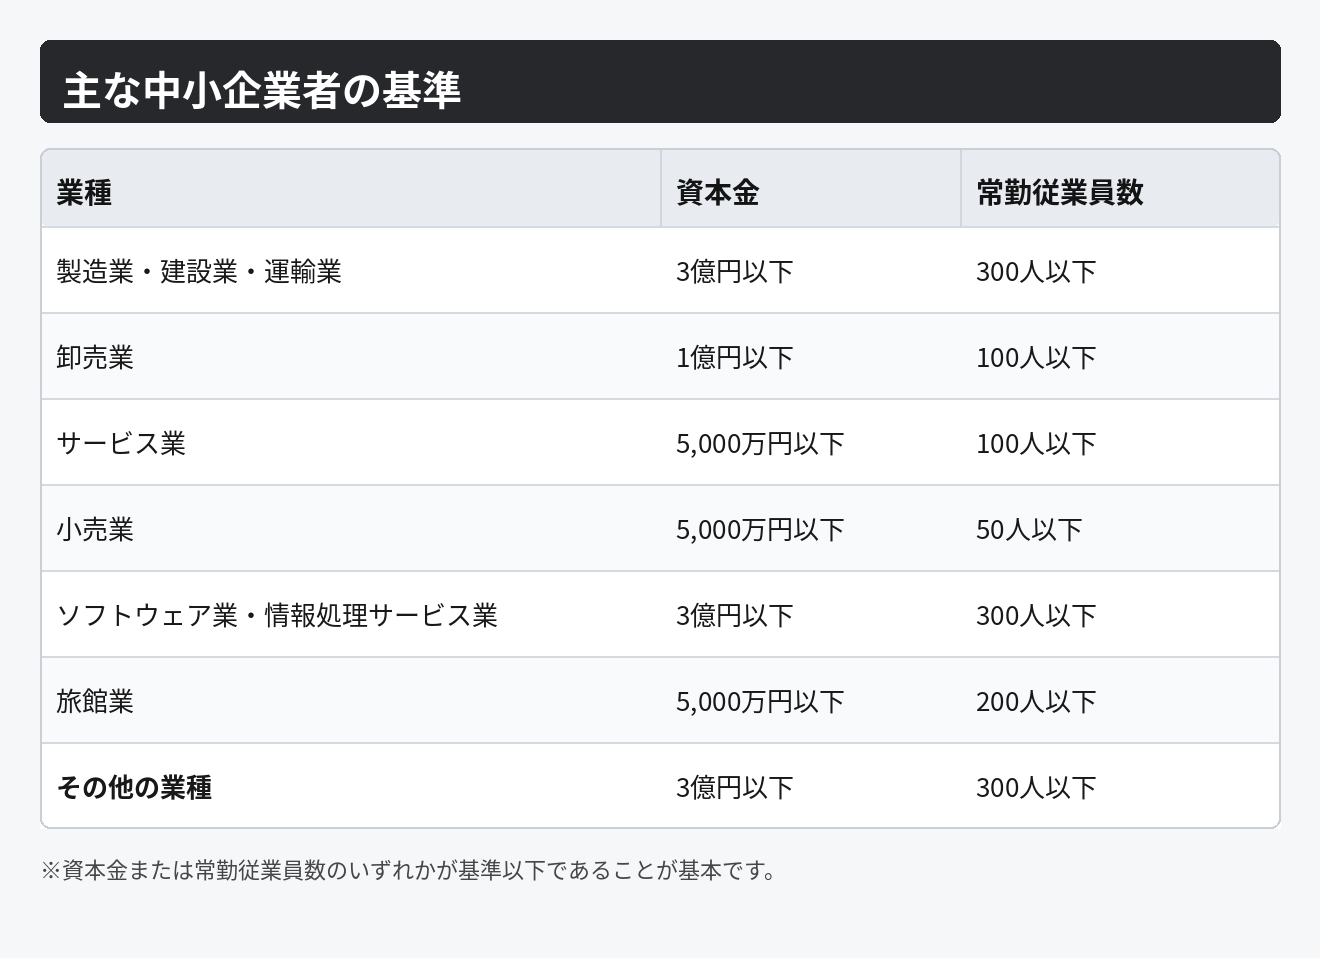Select the 卸売業 row label

click(95, 357)
